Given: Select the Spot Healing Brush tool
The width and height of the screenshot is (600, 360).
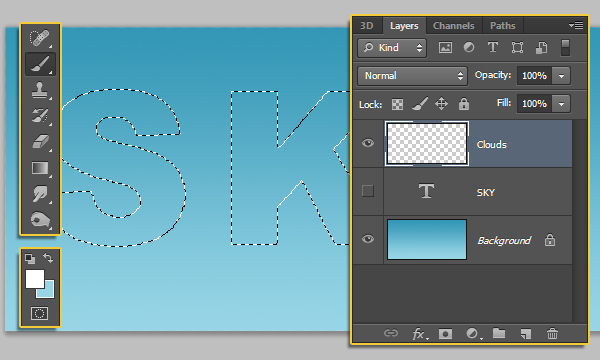Looking at the screenshot, I should (x=40, y=38).
